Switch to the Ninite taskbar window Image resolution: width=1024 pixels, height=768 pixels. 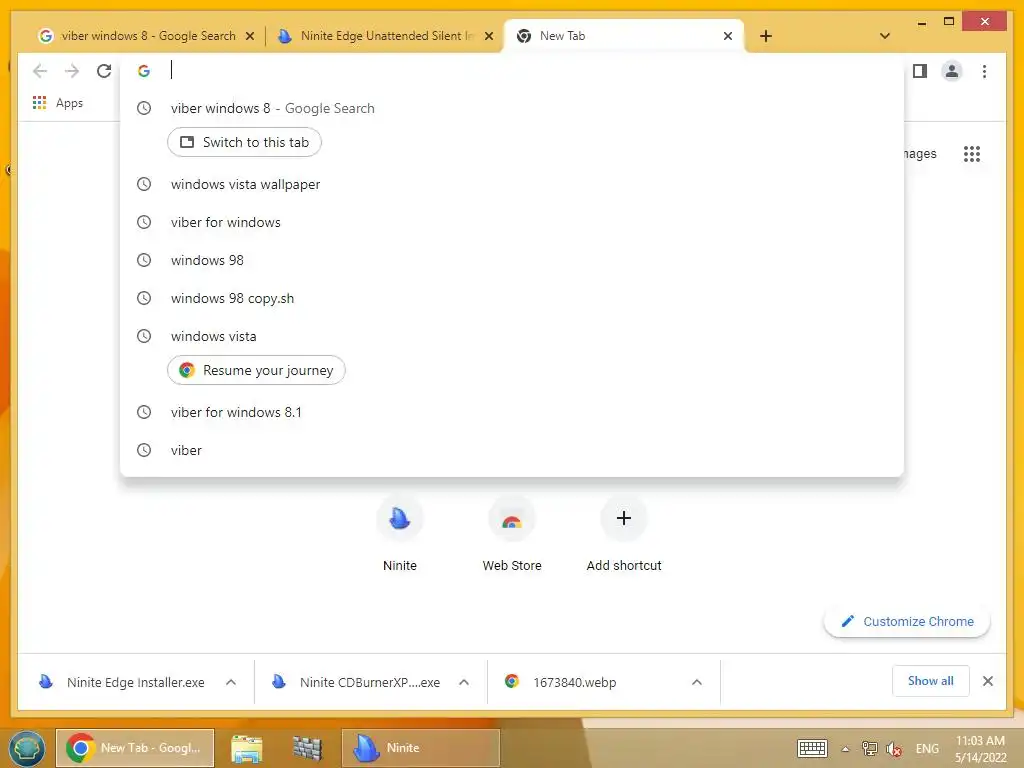421,748
